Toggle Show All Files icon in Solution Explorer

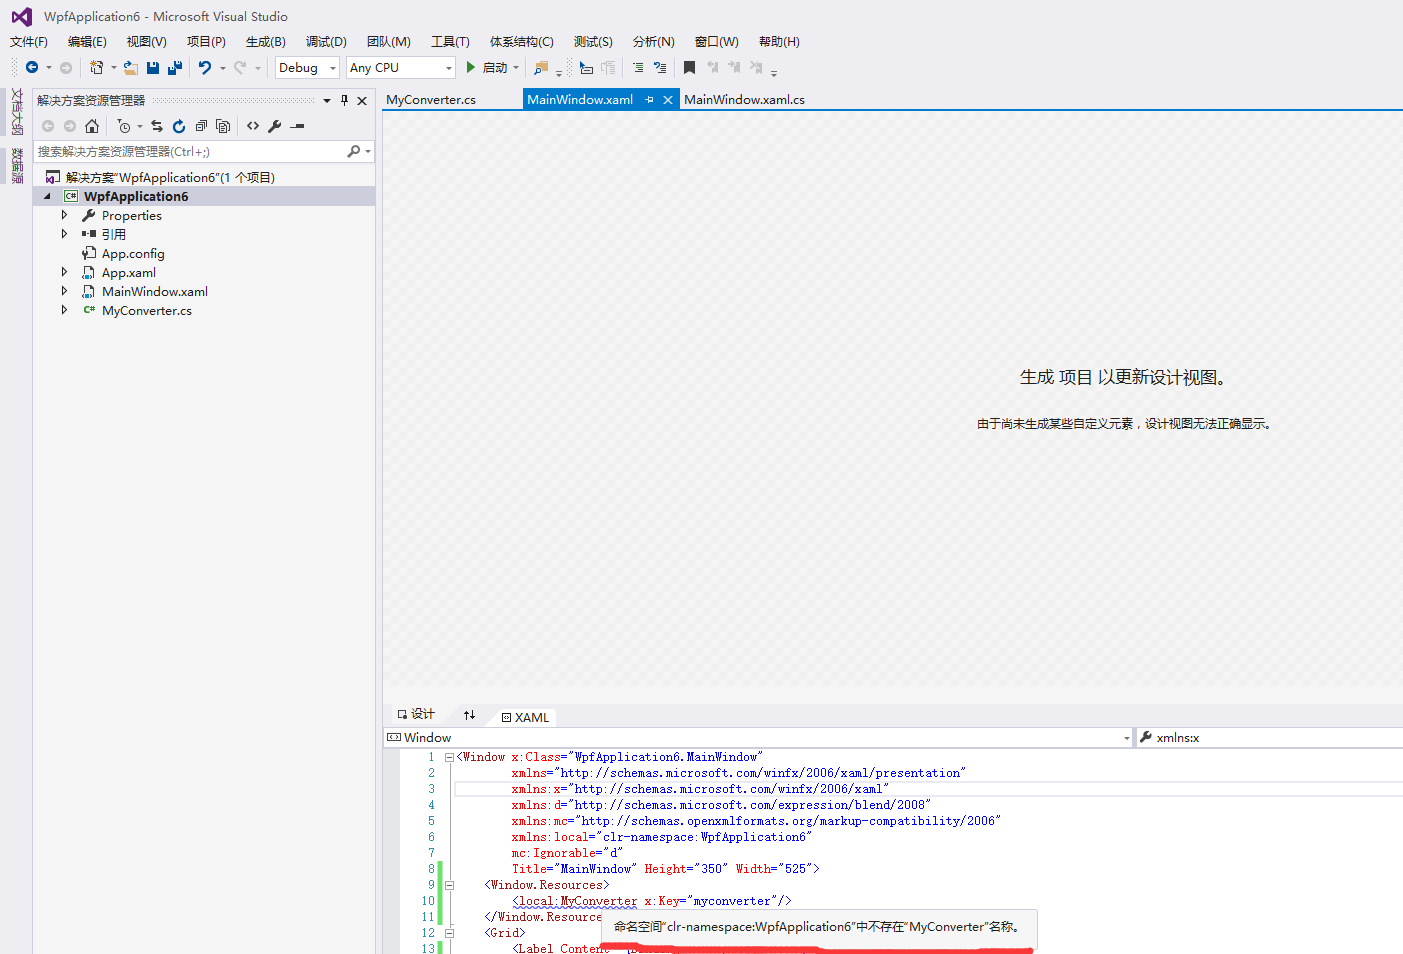(x=223, y=126)
